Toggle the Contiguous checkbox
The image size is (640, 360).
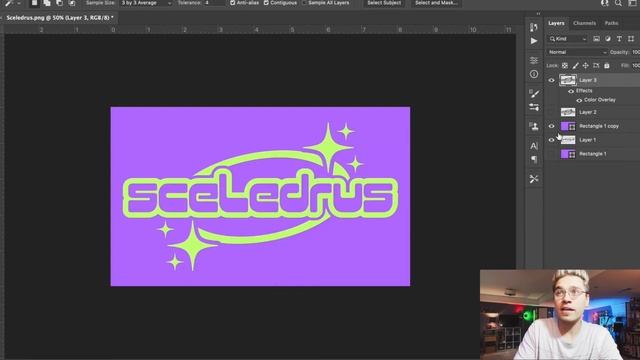[266, 3]
